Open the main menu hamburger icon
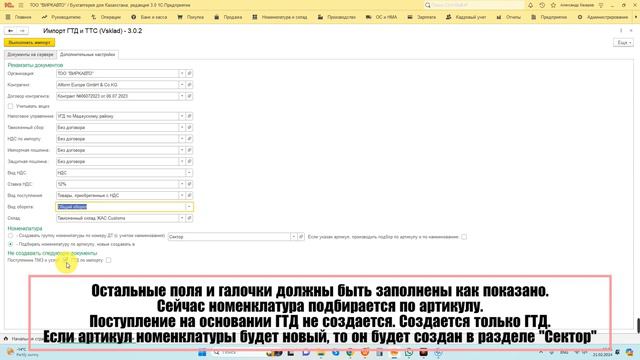This screenshot has height=360, width=640. tap(21, 5)
